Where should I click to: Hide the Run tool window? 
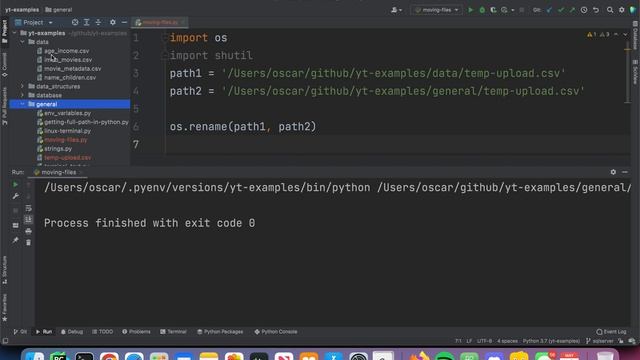click(625, 172)
